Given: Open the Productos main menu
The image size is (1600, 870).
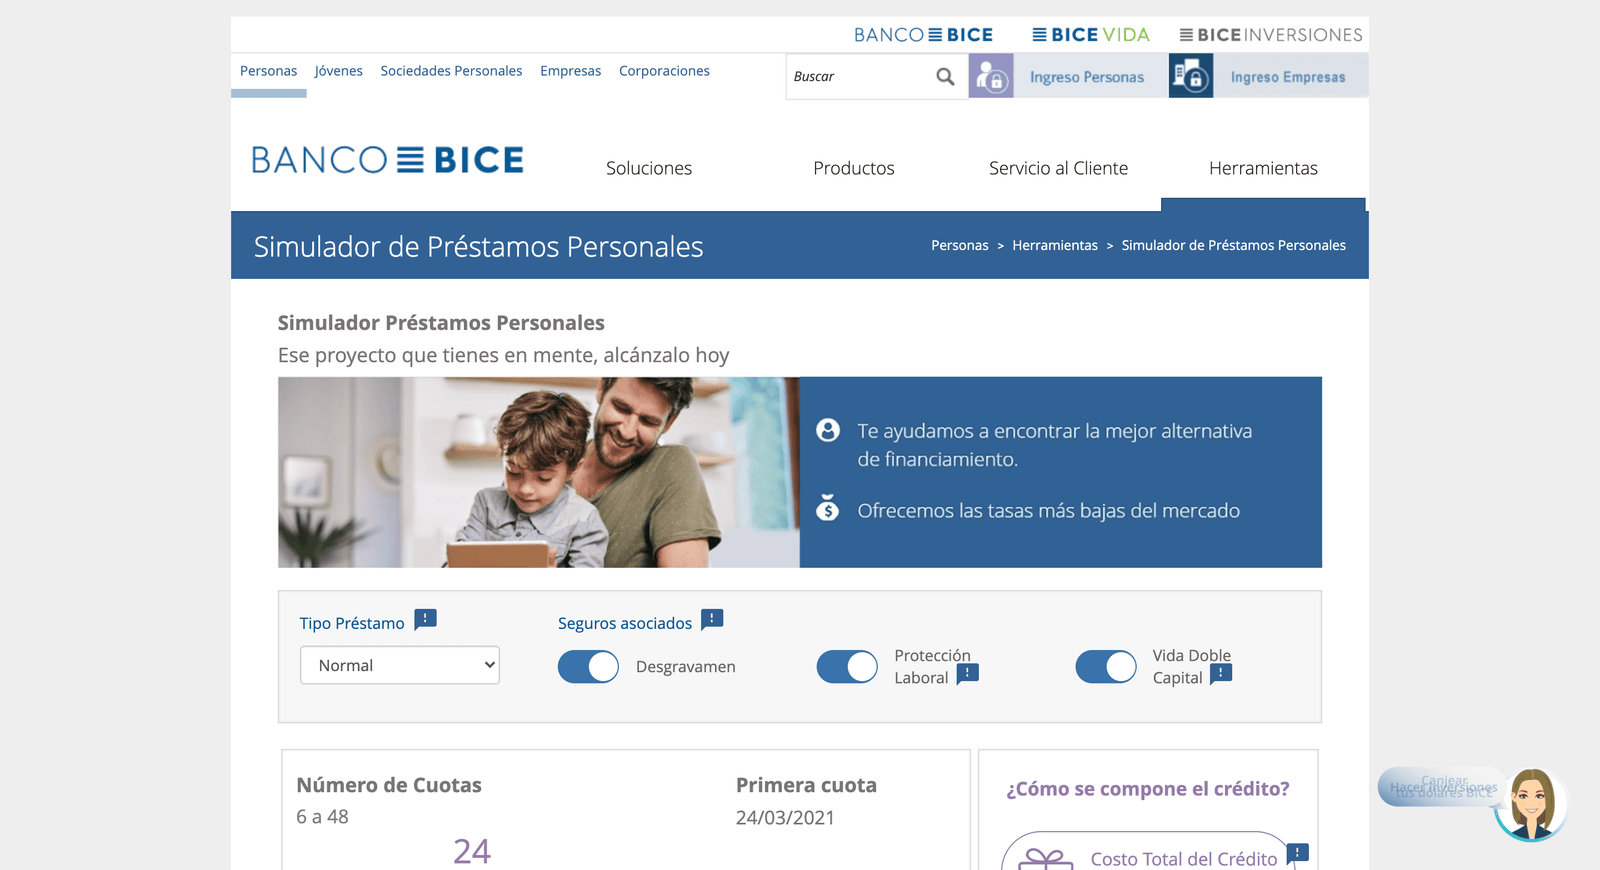Looking at the screenshot, I should tap(854, 168).
